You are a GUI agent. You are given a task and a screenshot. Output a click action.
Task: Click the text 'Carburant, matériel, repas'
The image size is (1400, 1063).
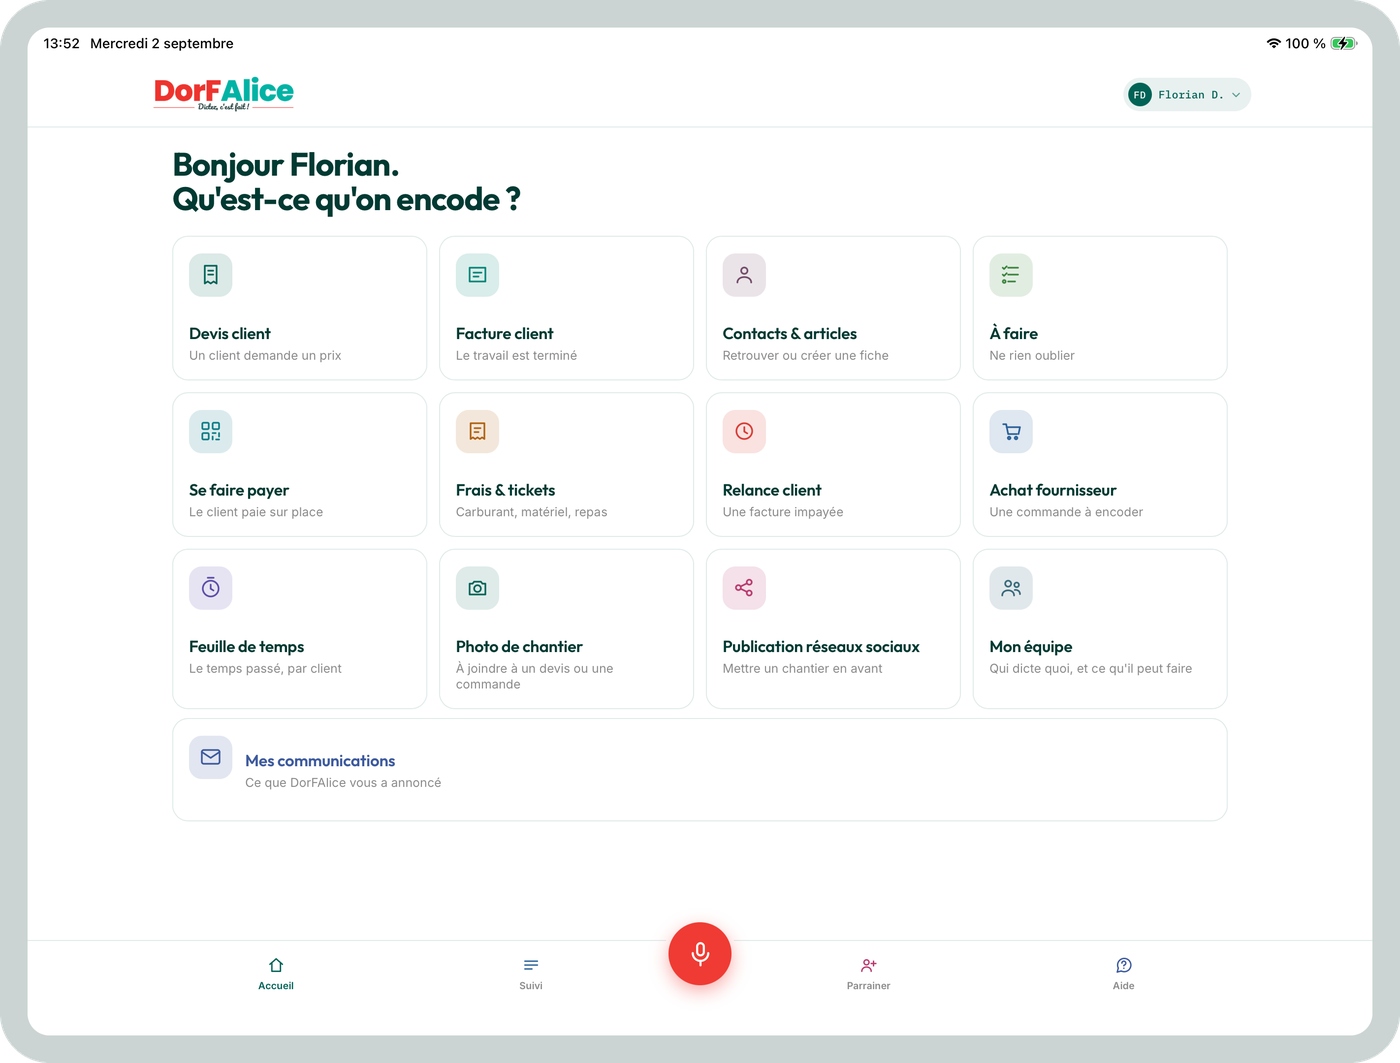pyautogui.click(x=532, y=512)
